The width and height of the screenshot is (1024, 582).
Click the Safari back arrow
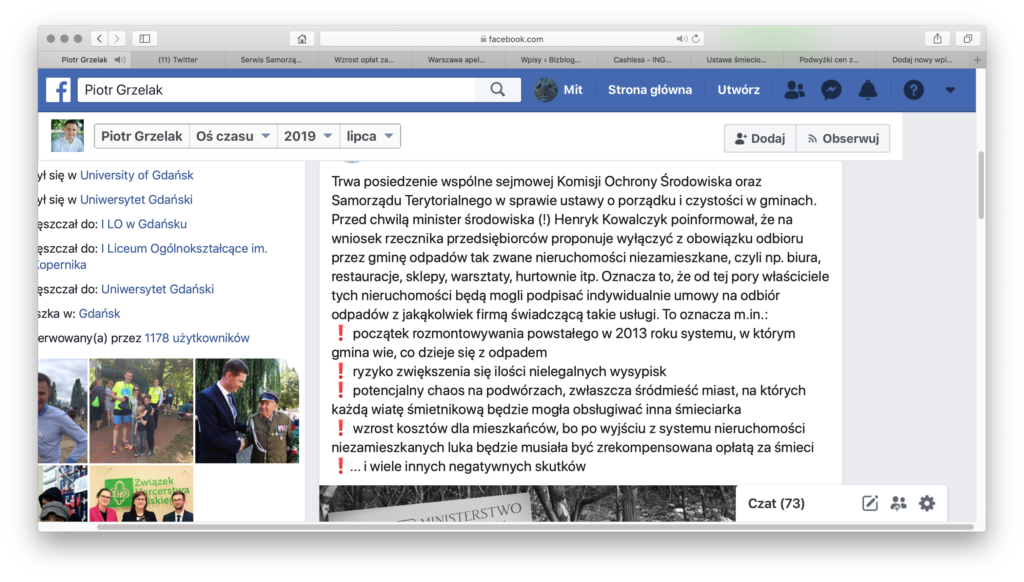pos(99,39)
